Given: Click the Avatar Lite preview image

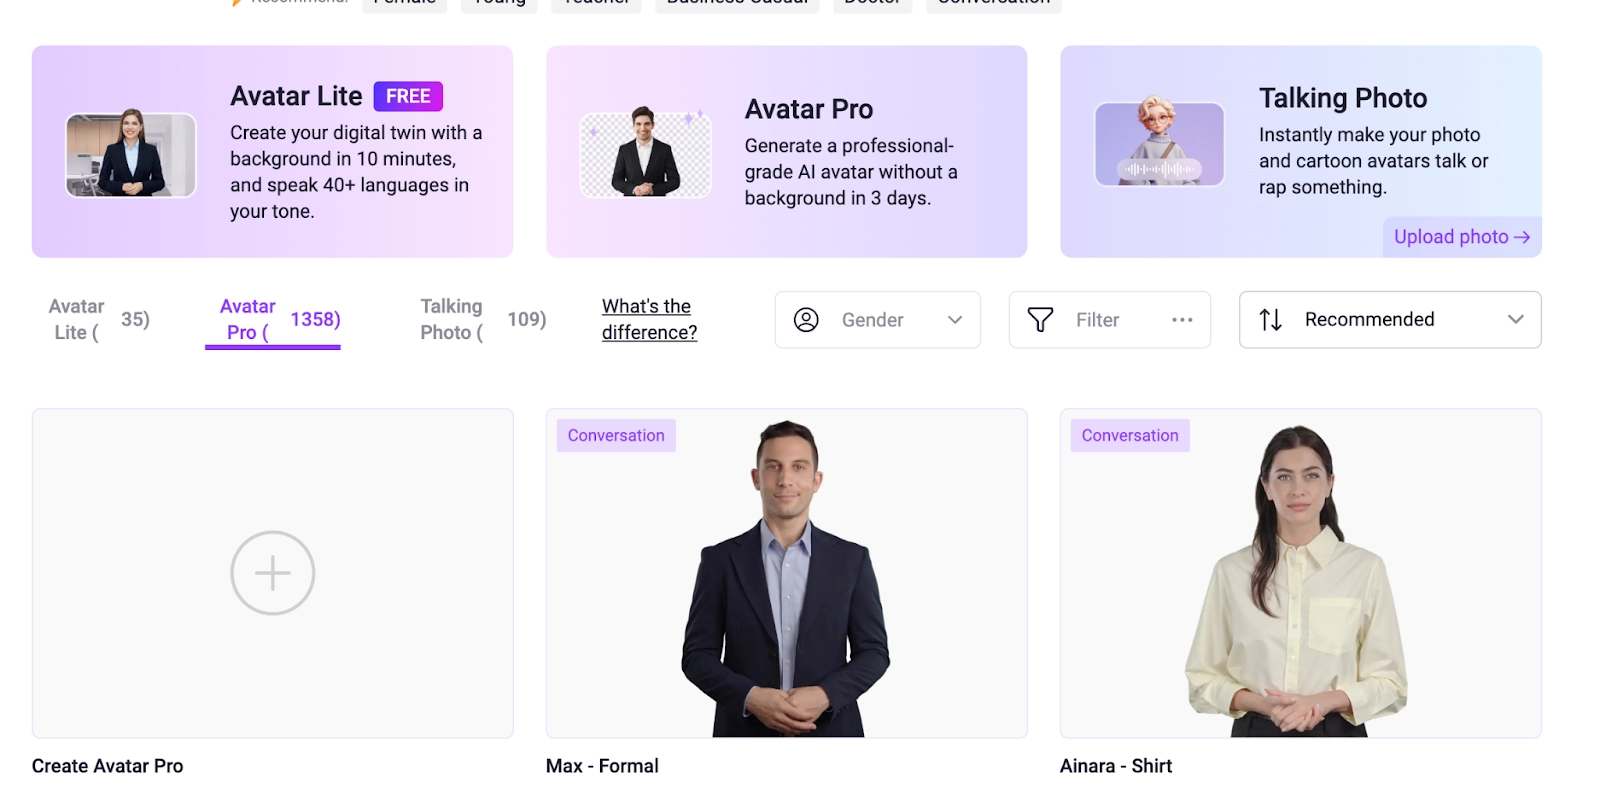Looking at the screenshot, I should (131, 154).
